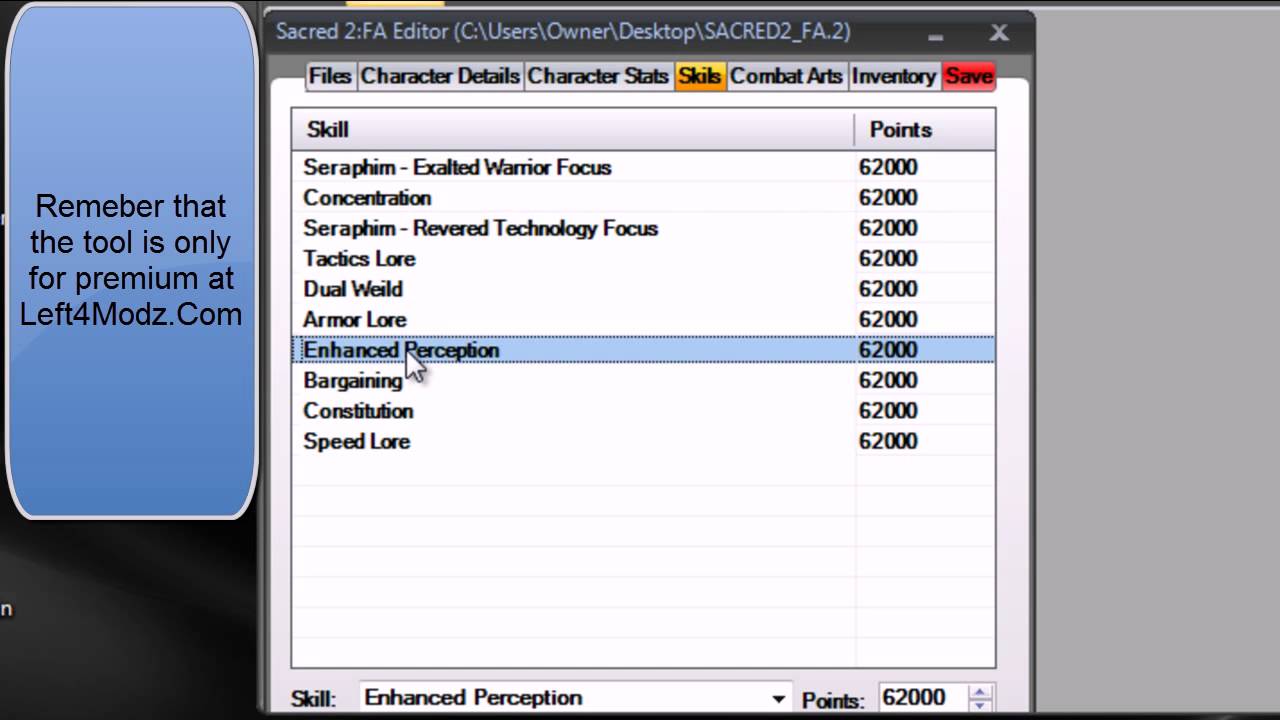Select the Dual Weild skill
Screen dimensions: 1280x720
(643, 289)
